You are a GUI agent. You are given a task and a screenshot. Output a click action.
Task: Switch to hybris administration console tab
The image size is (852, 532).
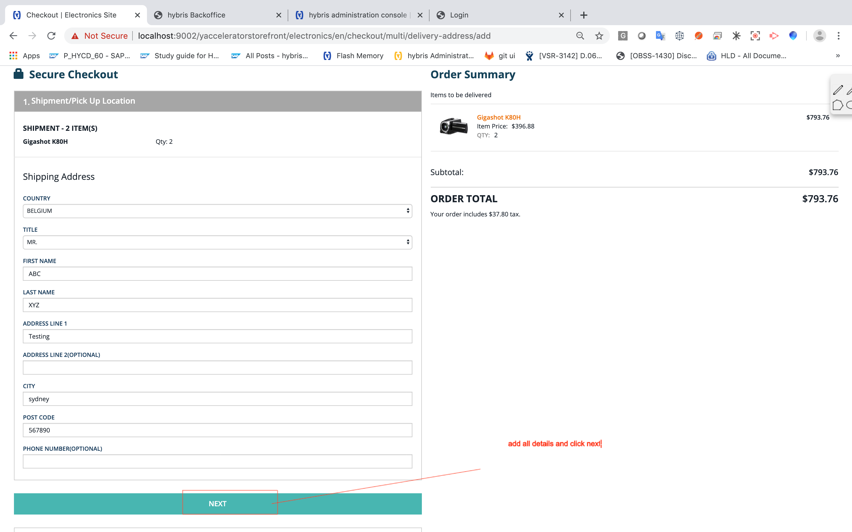tap(357, 15)
